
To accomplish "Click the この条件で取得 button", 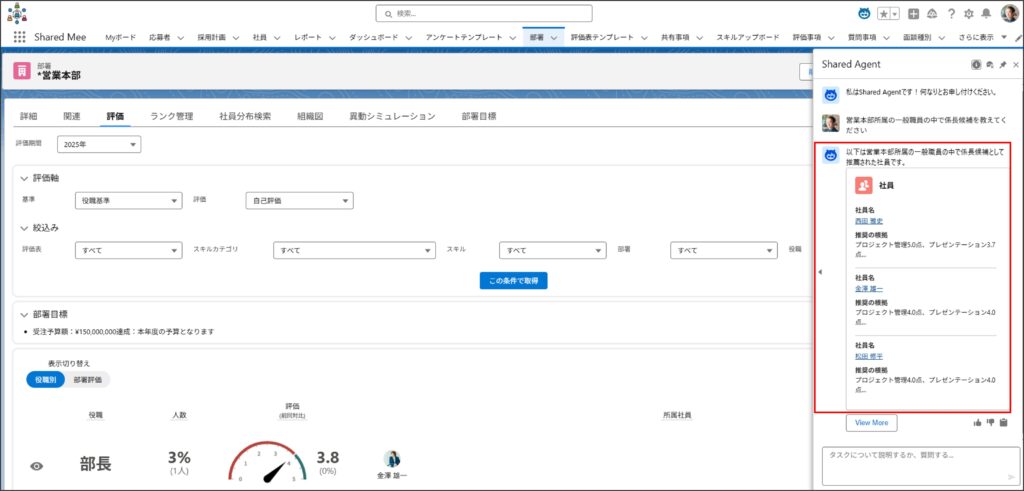I will pos(513,281).
